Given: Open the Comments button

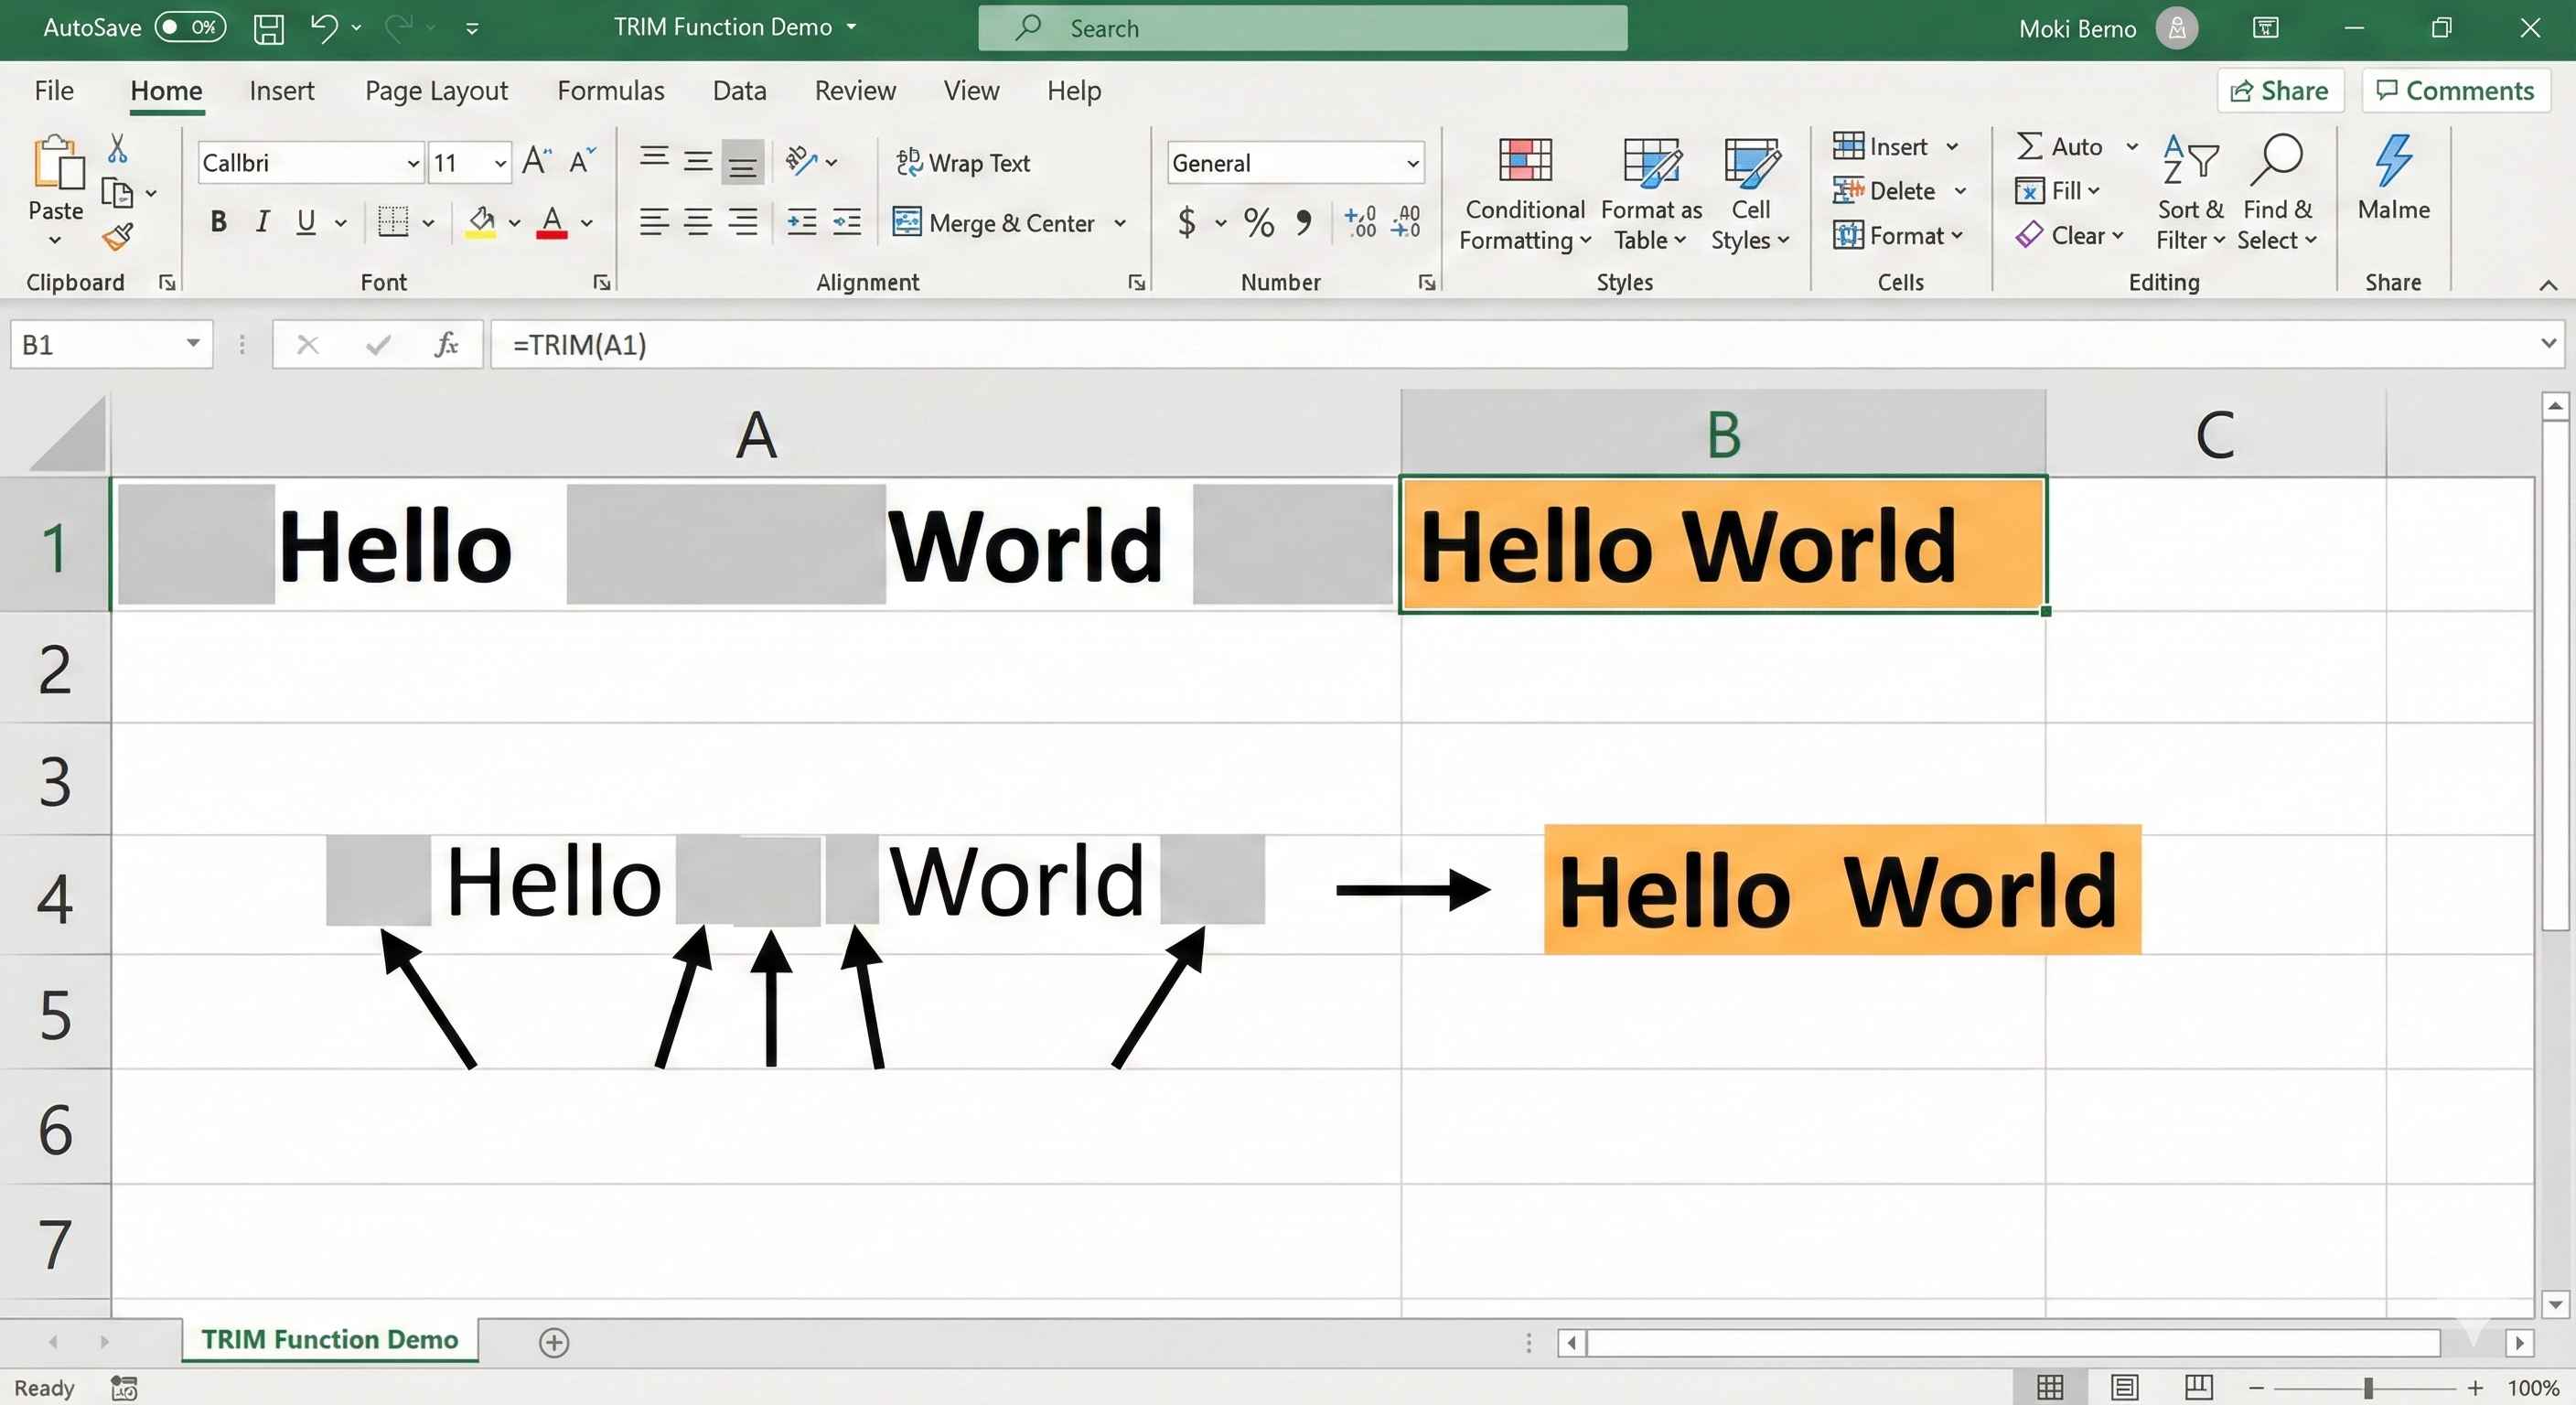Looking at the screenshot, I should 2455,91.
